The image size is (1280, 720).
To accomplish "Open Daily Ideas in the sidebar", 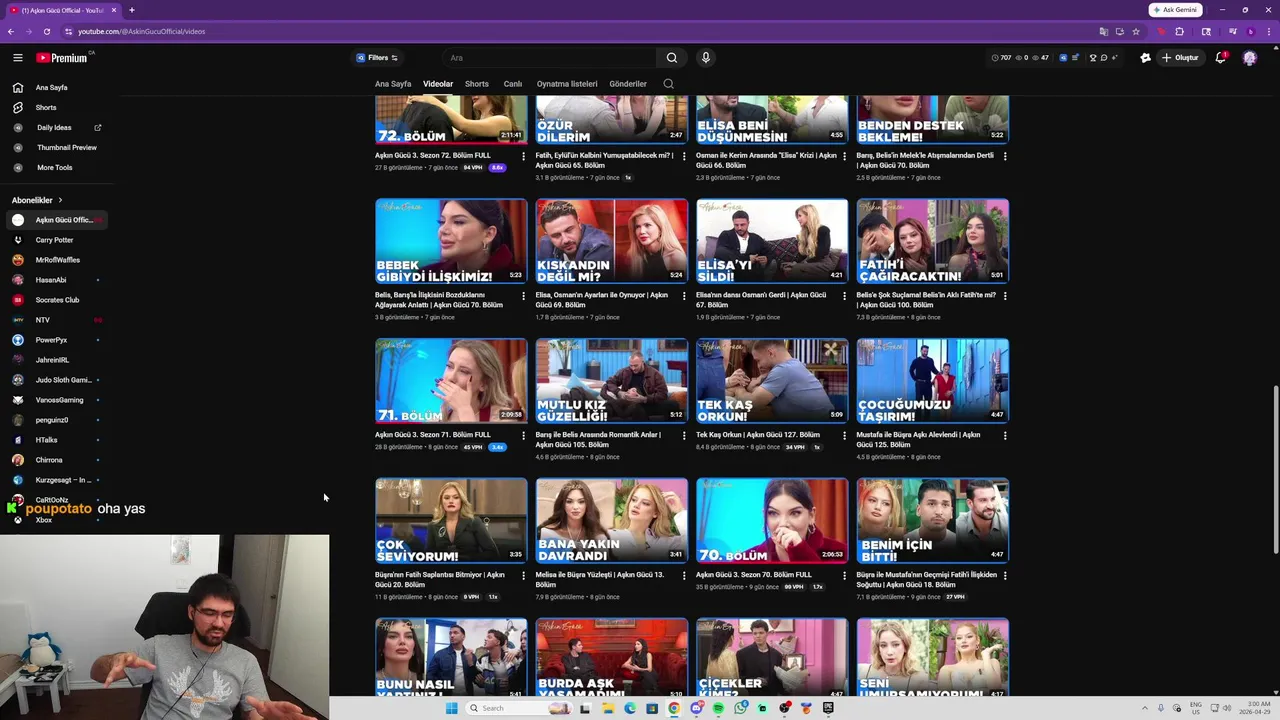I will (x=55, y=128).
